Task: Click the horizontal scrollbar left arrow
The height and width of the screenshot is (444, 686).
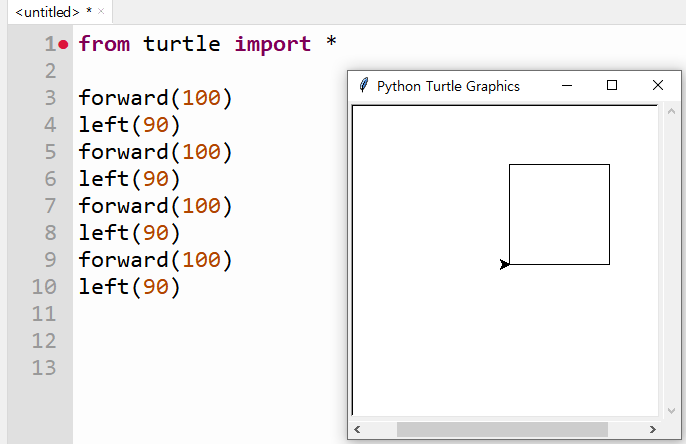Action: (x=357, y=429)
